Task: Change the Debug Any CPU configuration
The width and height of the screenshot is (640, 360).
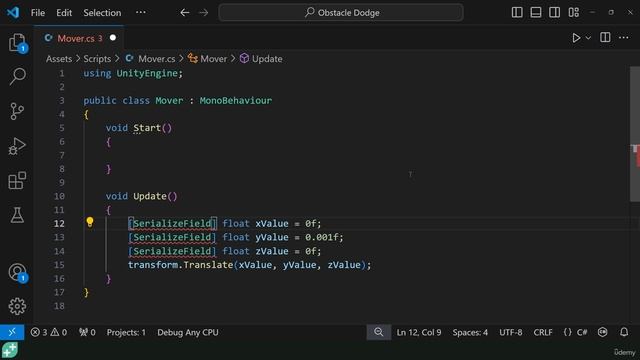Action: (x=188, y=332)
